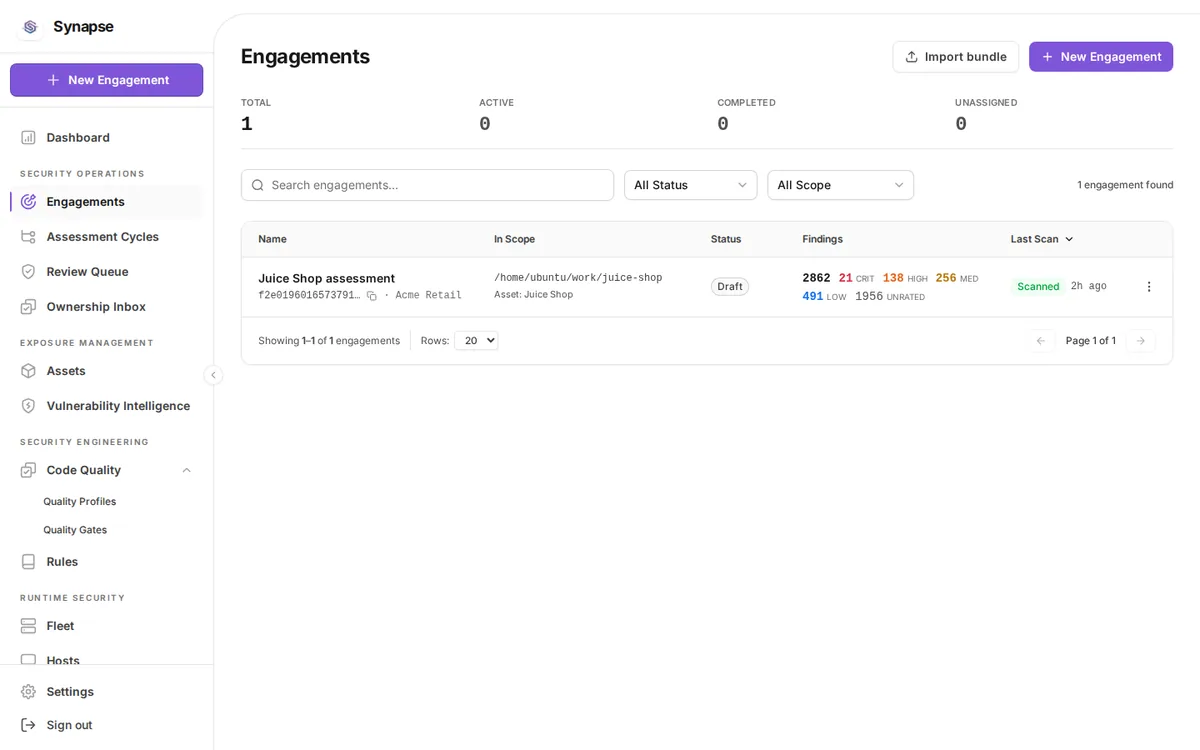Click Sign out
Viewport: 1200px width, 750px height.
tap(69, 725)
